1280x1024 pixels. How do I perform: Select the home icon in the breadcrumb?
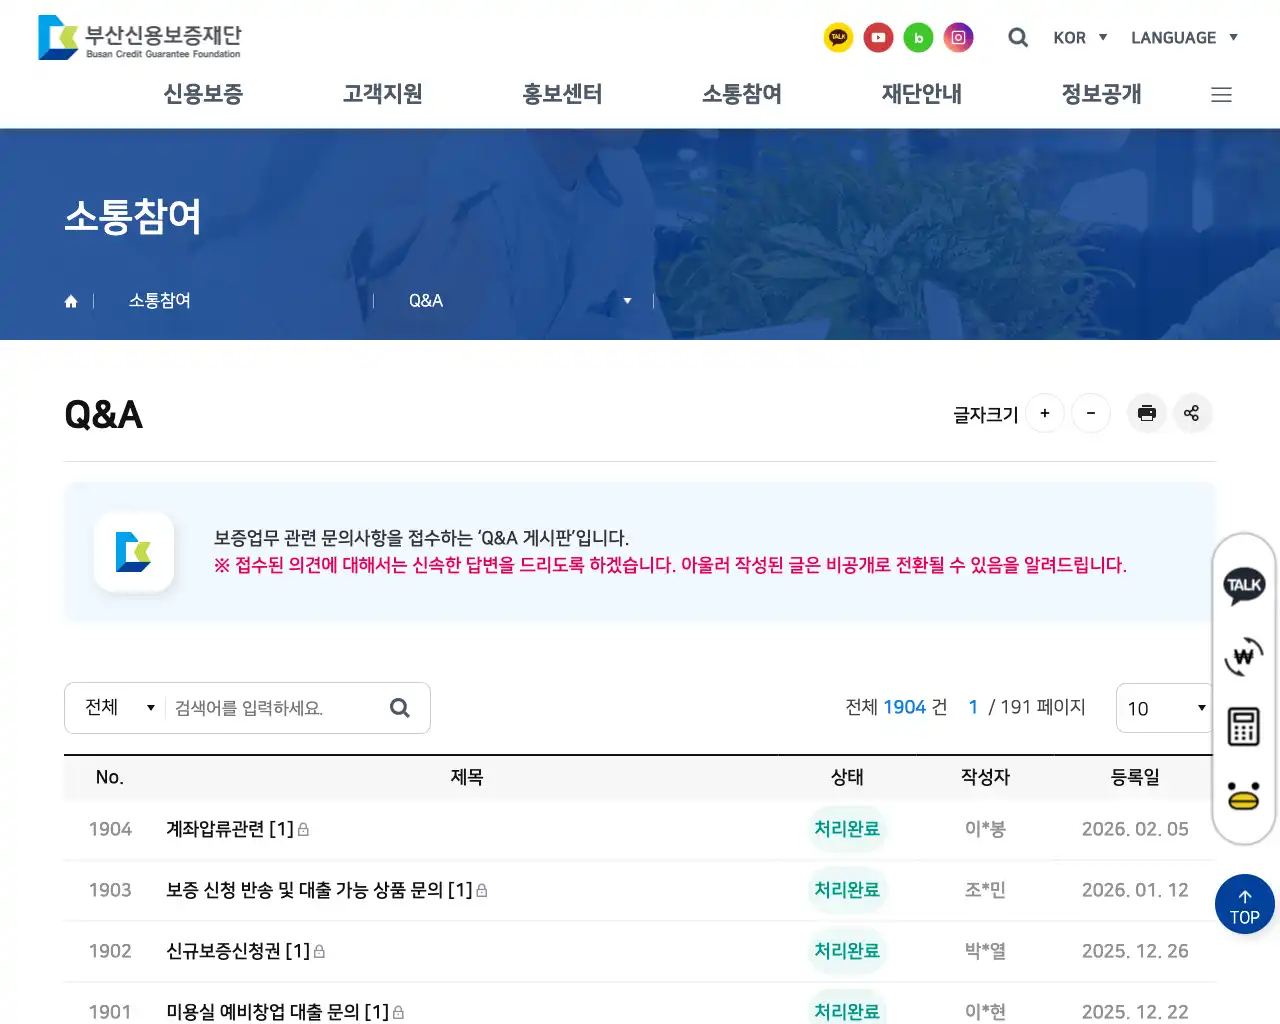[x=71, y=300]
